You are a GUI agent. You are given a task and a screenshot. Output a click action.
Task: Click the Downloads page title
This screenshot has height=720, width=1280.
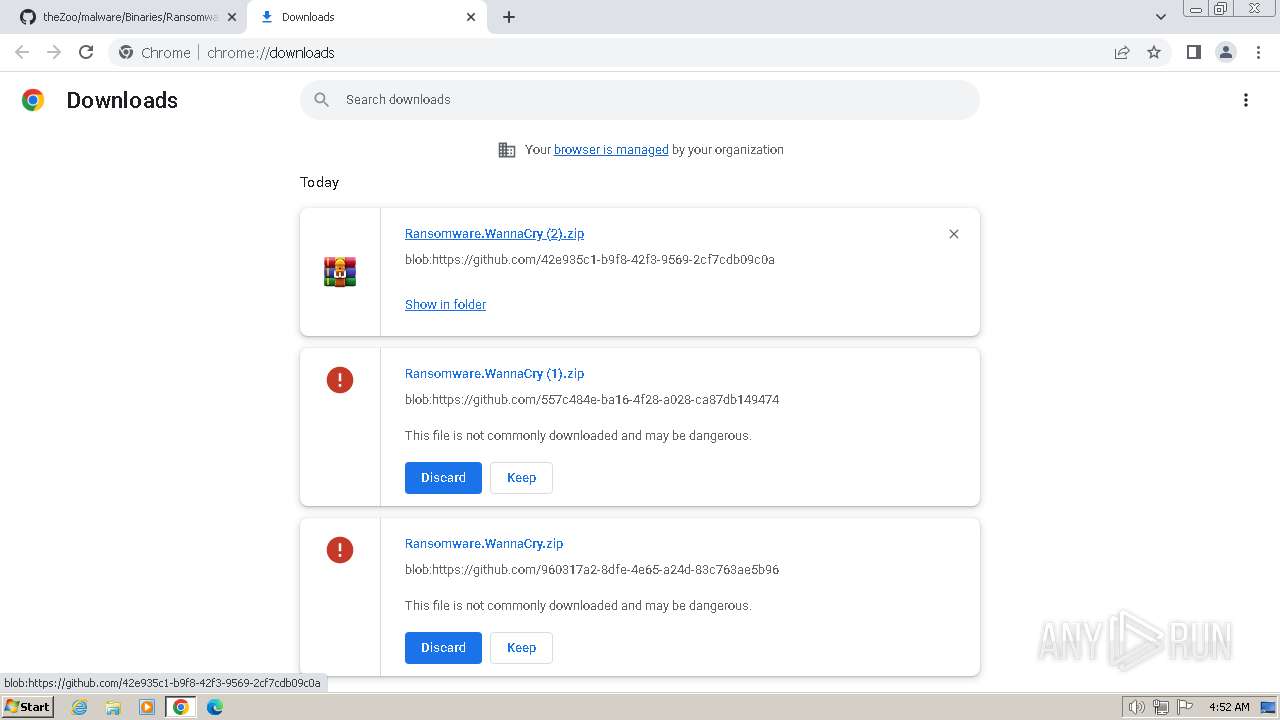pos(122,100)
